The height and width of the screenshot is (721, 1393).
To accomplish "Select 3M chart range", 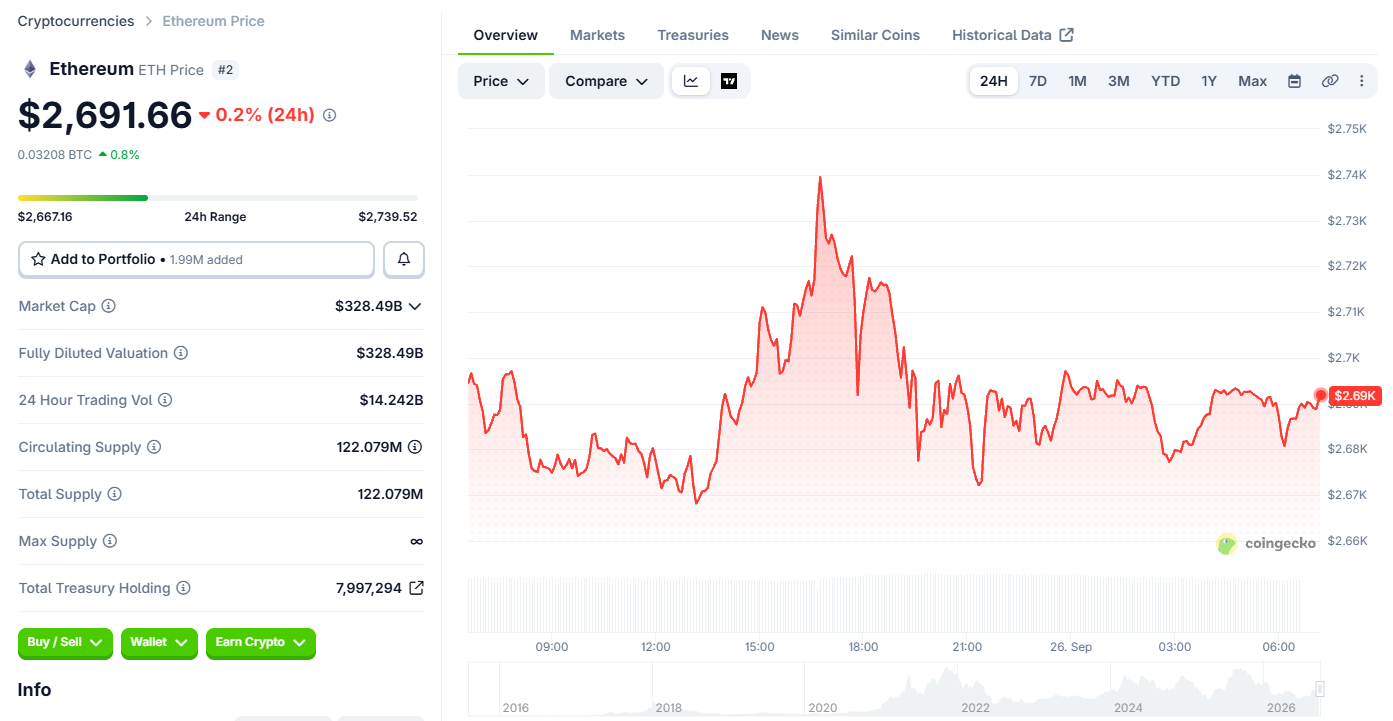I will pos(1119,81).
